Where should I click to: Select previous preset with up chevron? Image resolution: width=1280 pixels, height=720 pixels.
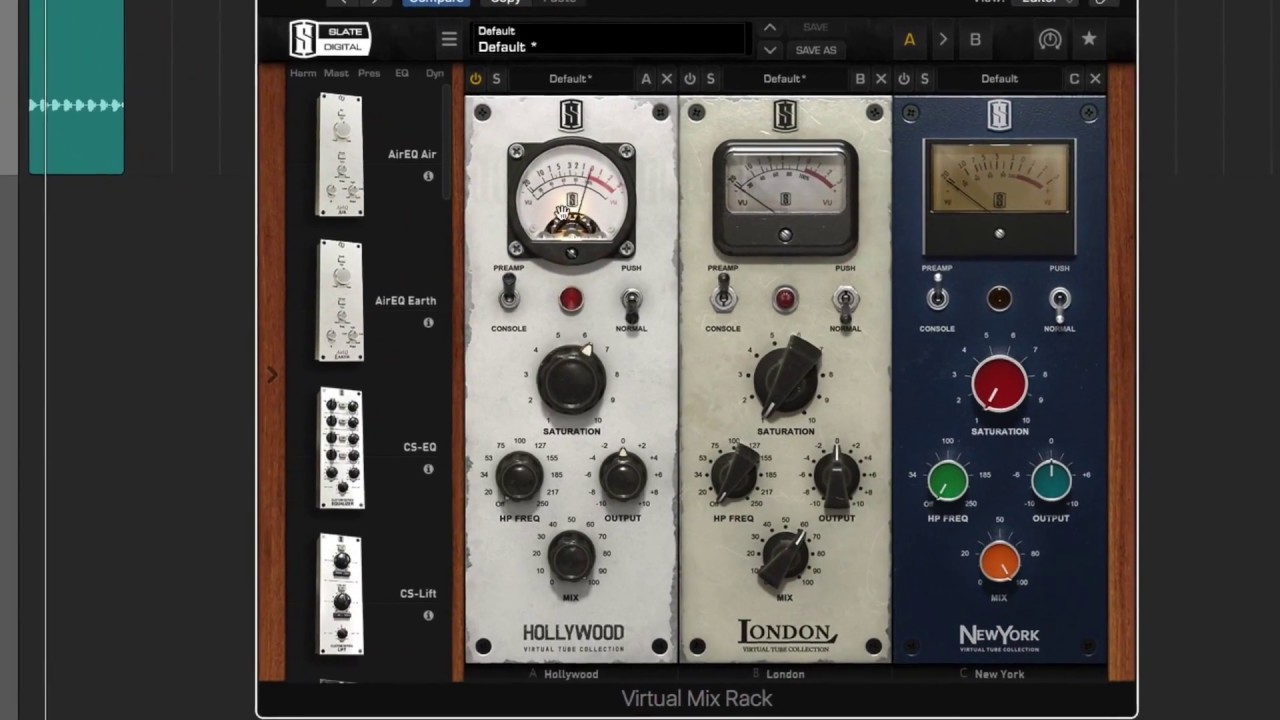pyautogui.click(x=769, y=28)
